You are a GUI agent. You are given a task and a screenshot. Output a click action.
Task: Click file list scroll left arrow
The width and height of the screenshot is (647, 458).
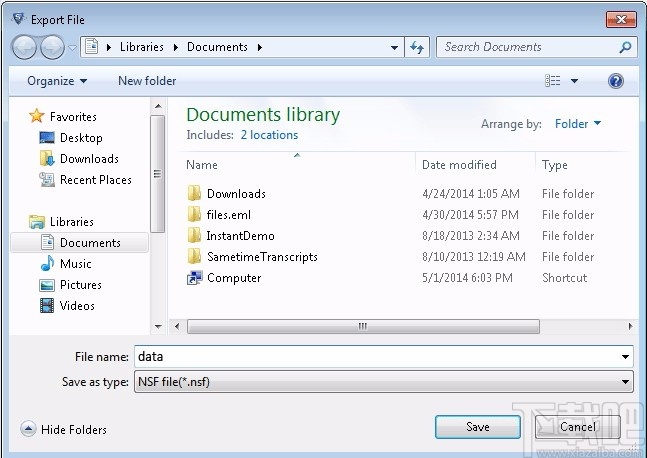(177, 326)
